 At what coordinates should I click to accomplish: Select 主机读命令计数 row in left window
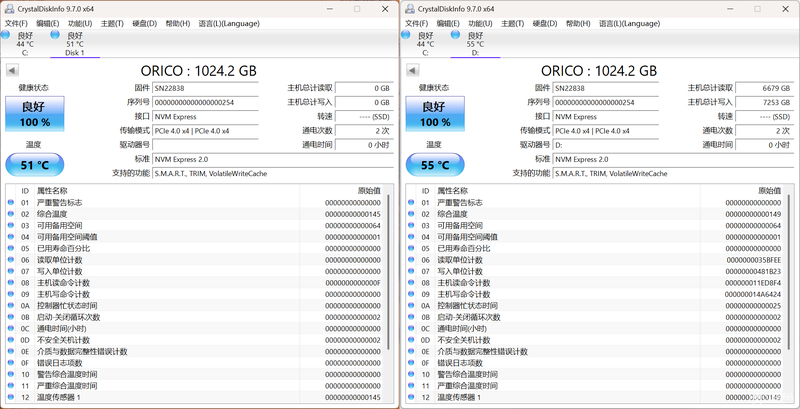point(195,283)
